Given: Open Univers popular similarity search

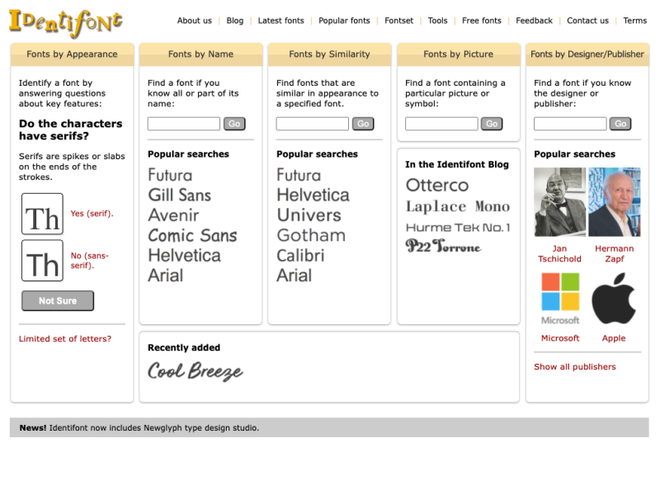Looking at the screenshot, I should click(309, 216).
